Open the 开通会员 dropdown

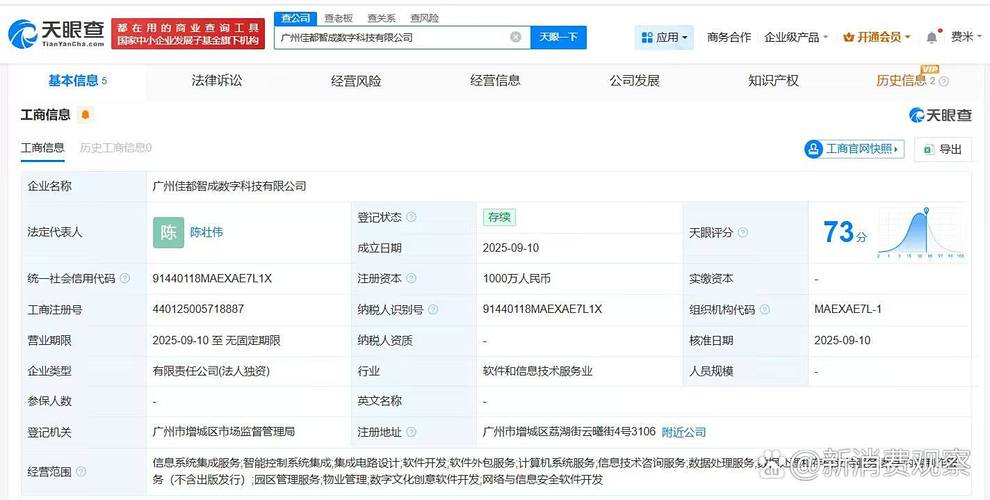tap(877, 38)
